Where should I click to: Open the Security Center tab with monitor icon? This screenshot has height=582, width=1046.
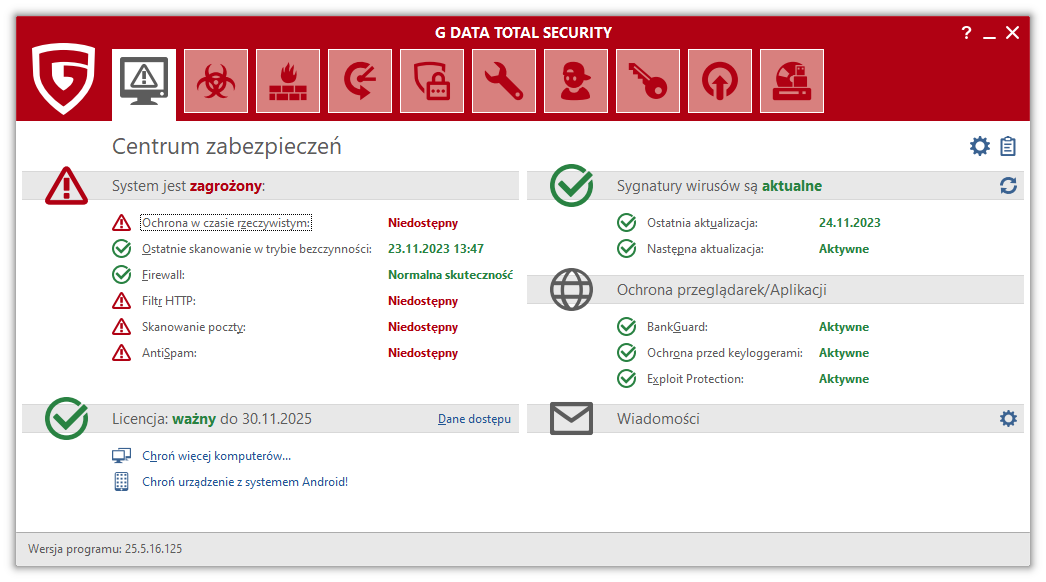(x=143, y=83)
